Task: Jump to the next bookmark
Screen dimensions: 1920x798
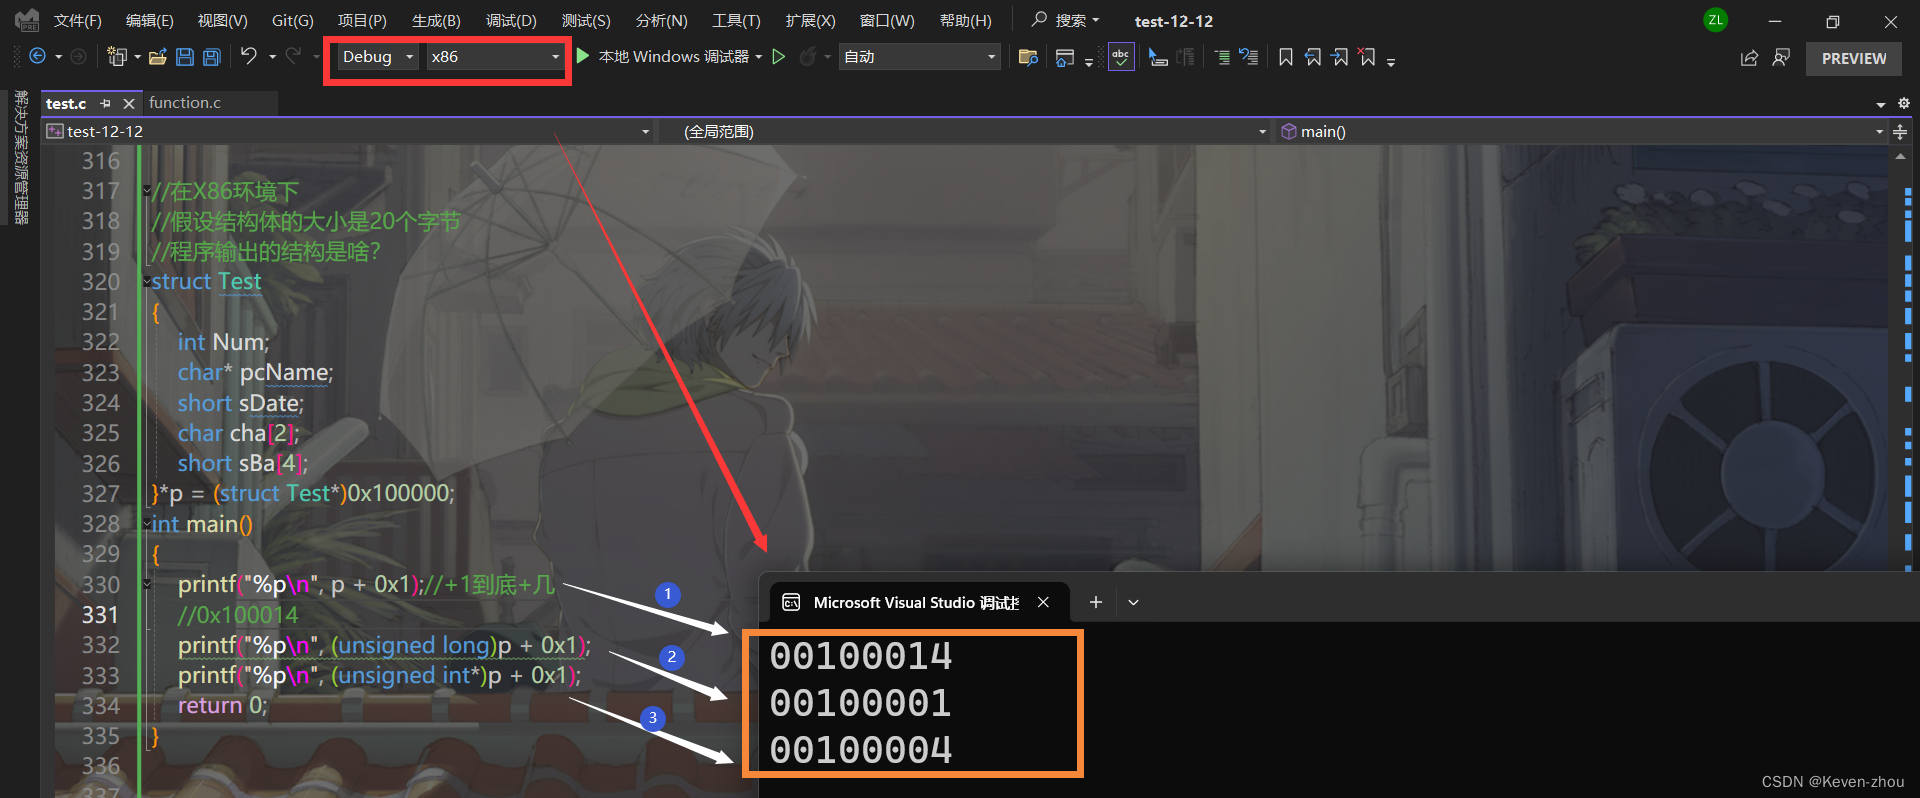Action: tap(1340, 57)
